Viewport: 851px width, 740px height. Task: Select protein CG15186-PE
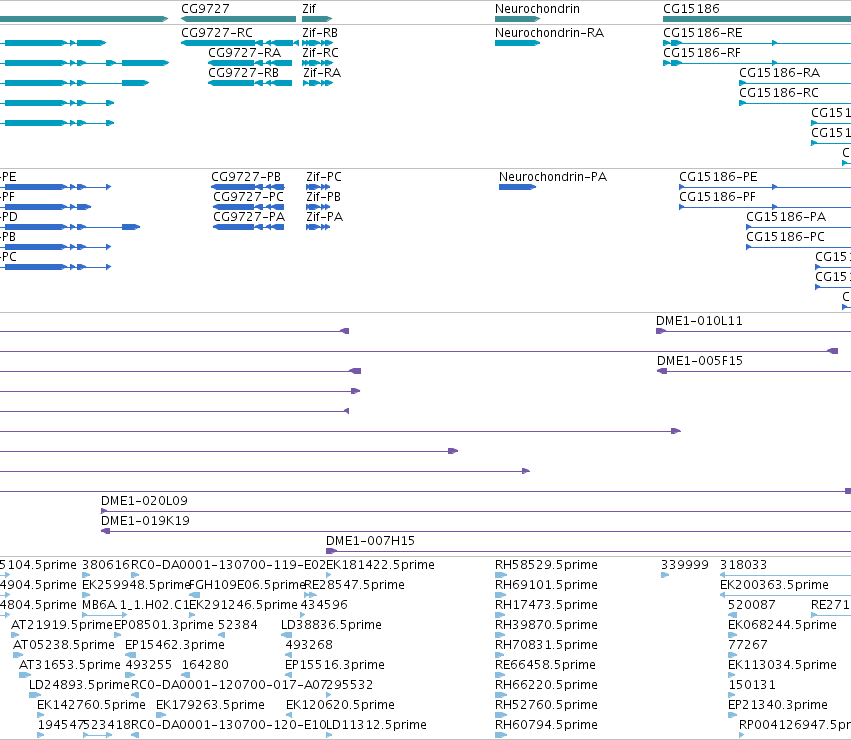718,177
